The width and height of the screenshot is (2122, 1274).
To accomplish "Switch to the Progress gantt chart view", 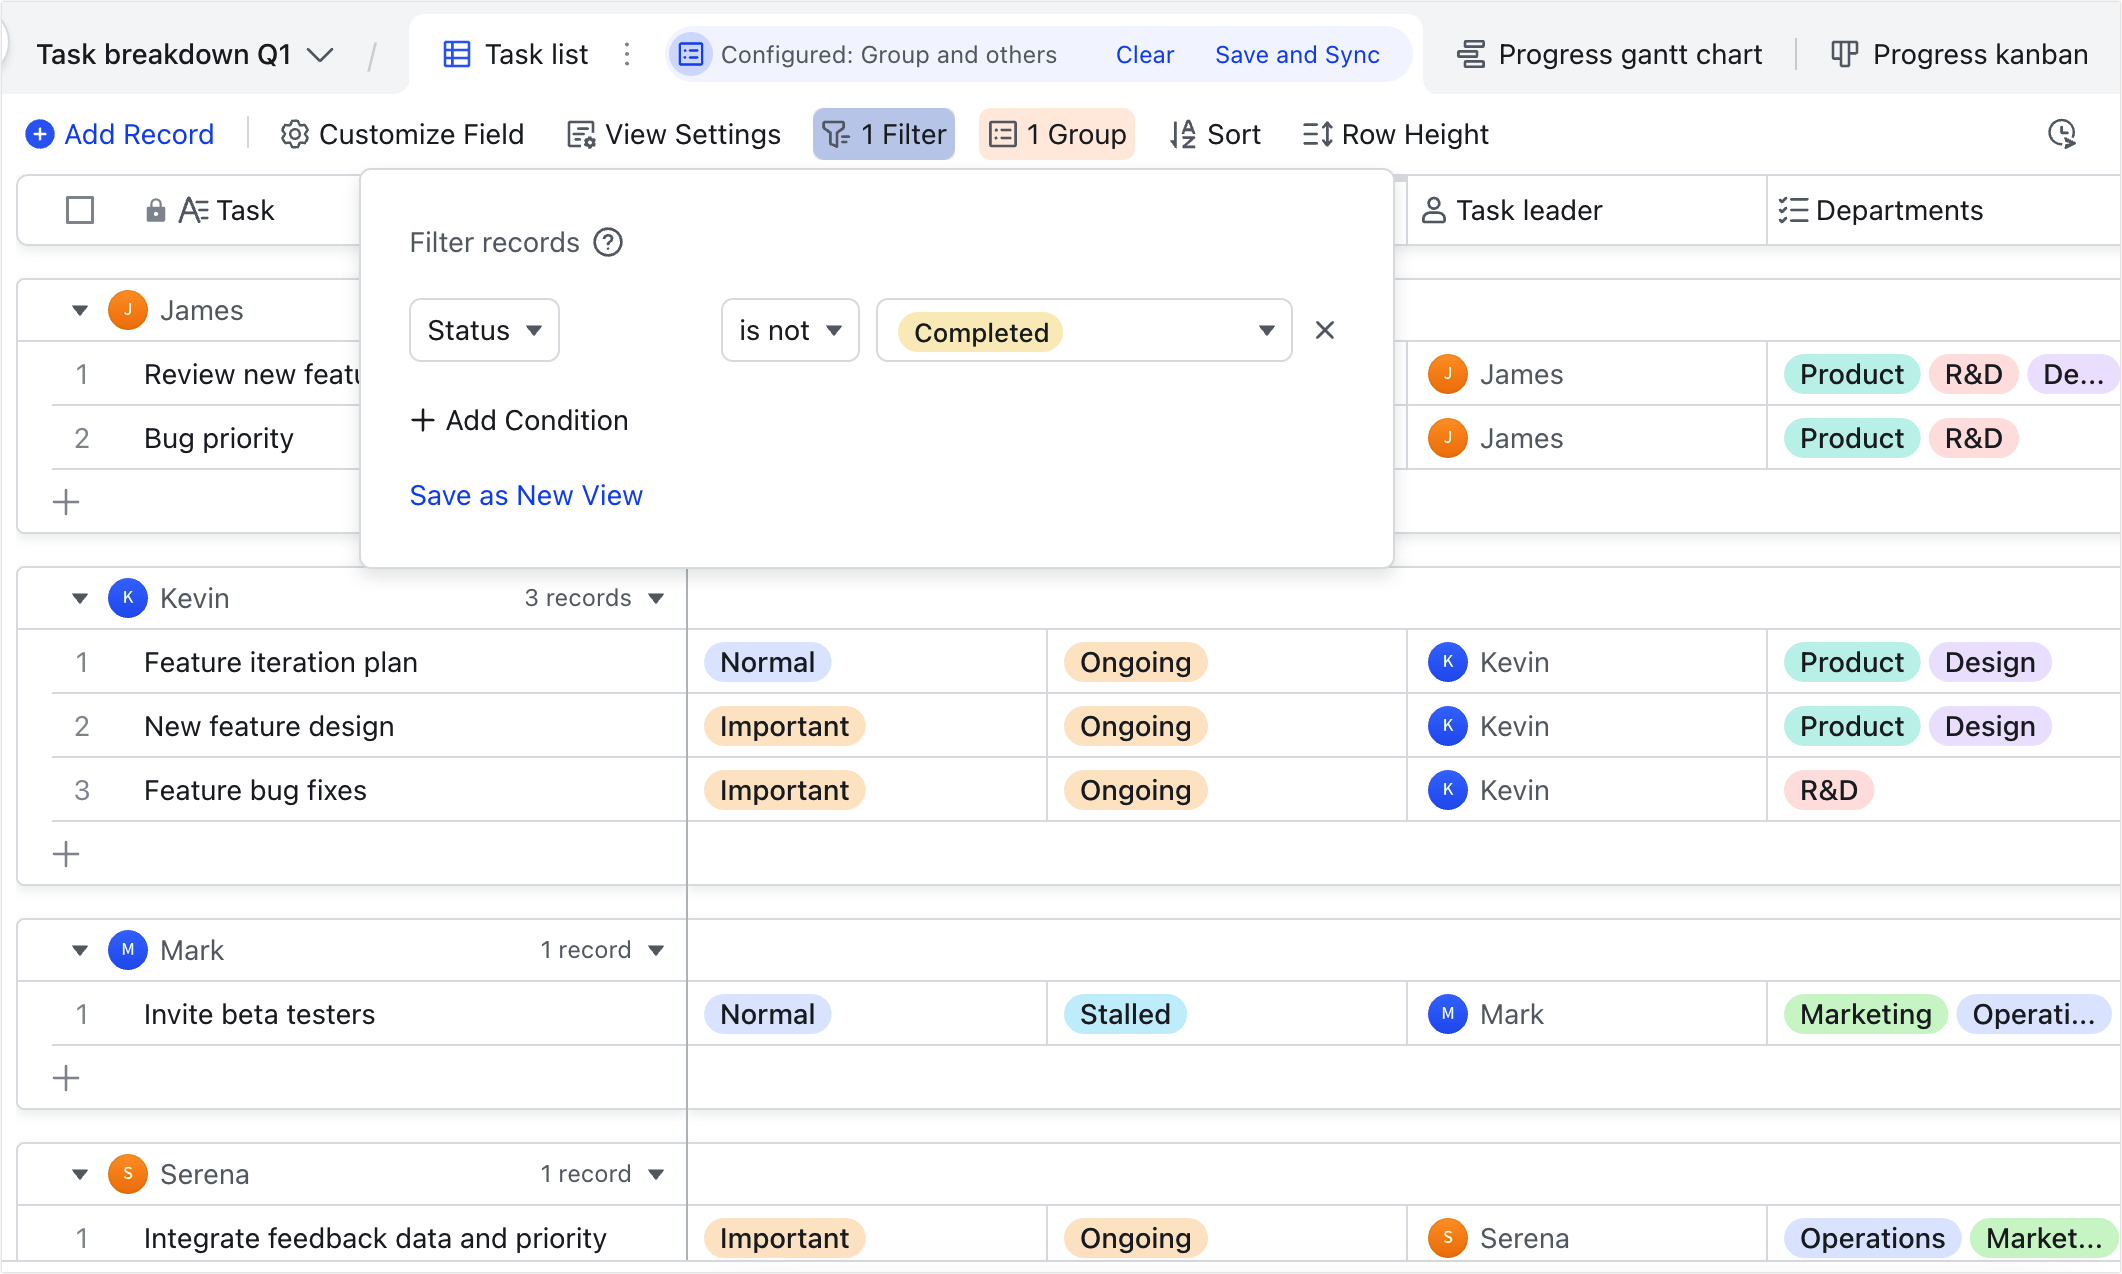I will pyautogui.click(x=1609, y=54).
